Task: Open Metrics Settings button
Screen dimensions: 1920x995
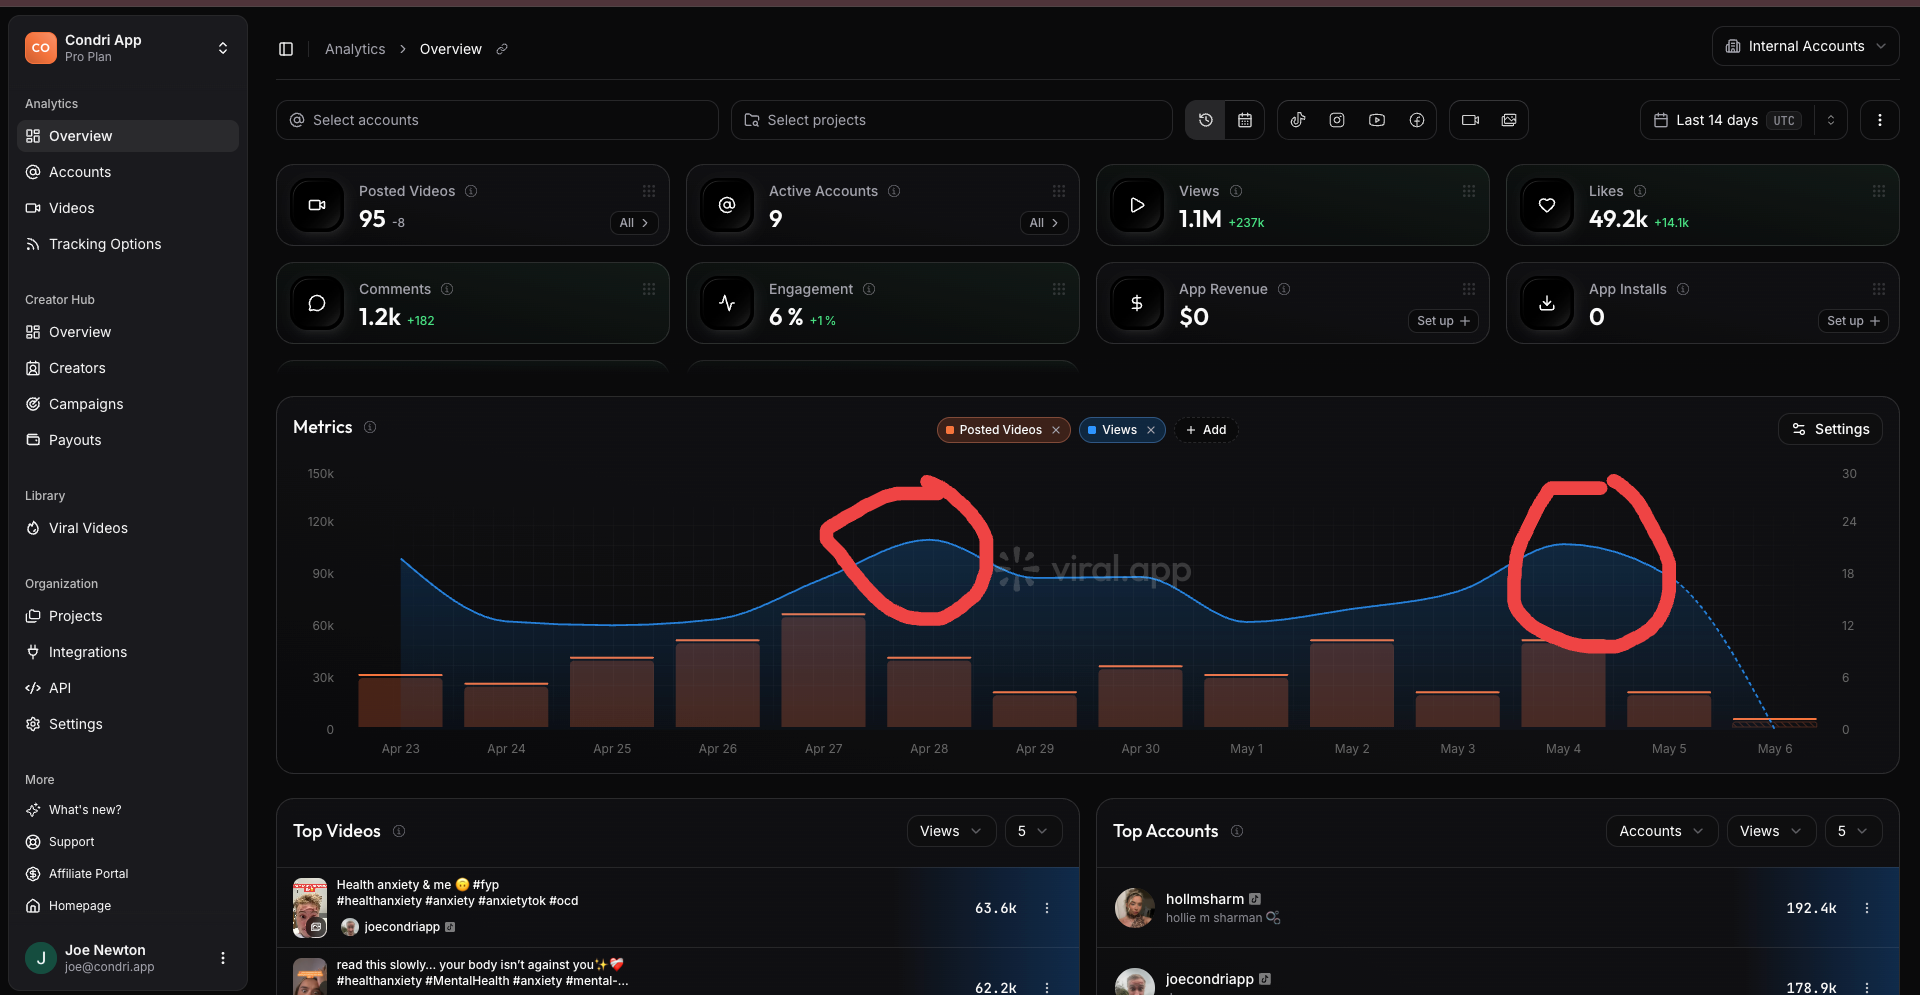Action: point(1831,429)
